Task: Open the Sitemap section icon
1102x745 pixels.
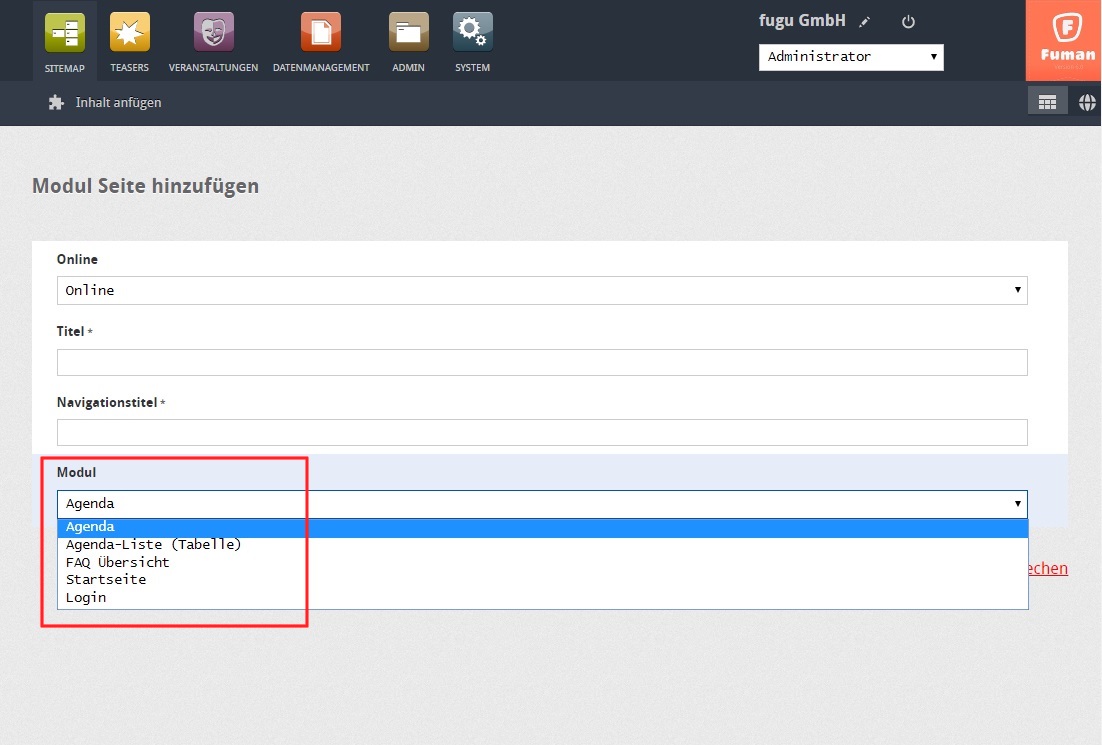Action: tap(65, 33)
